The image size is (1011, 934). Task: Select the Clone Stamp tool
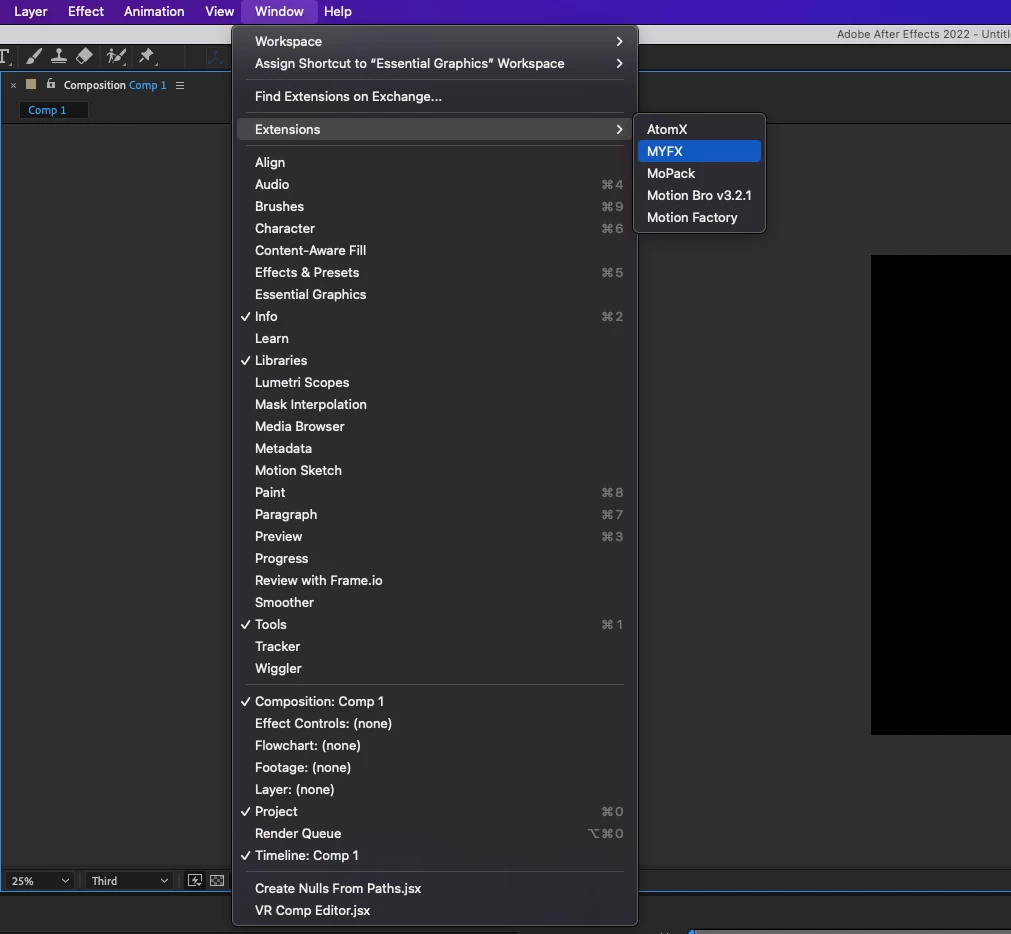pos(59,56)
